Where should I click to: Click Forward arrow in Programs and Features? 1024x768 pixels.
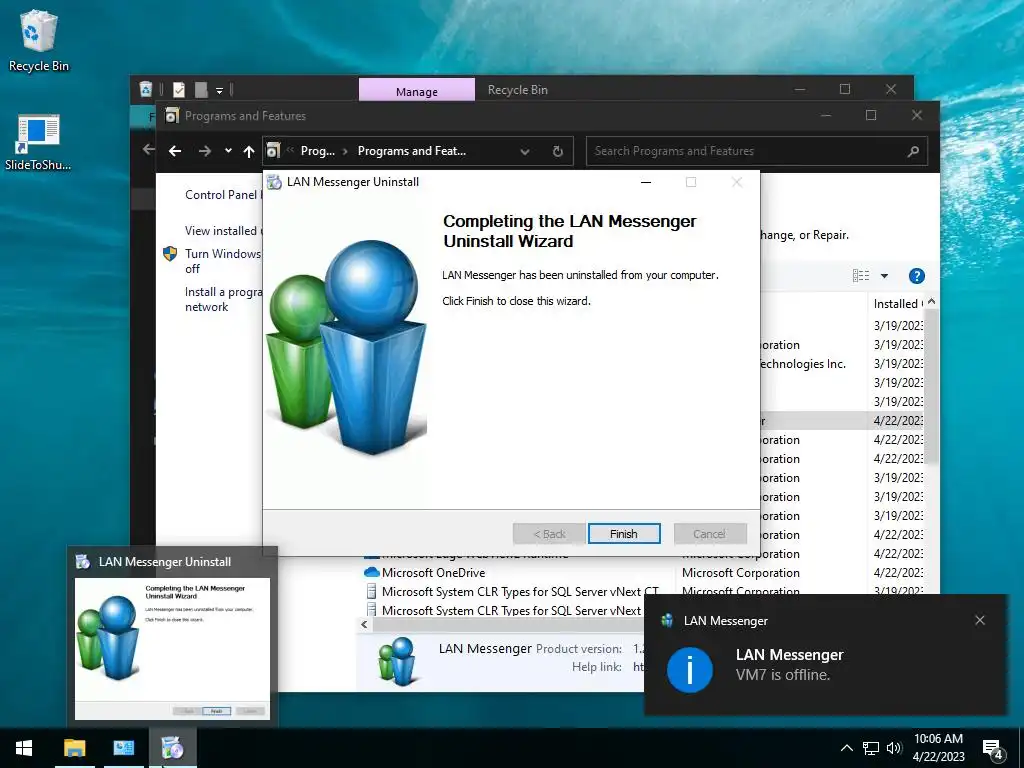coord(205,151)
